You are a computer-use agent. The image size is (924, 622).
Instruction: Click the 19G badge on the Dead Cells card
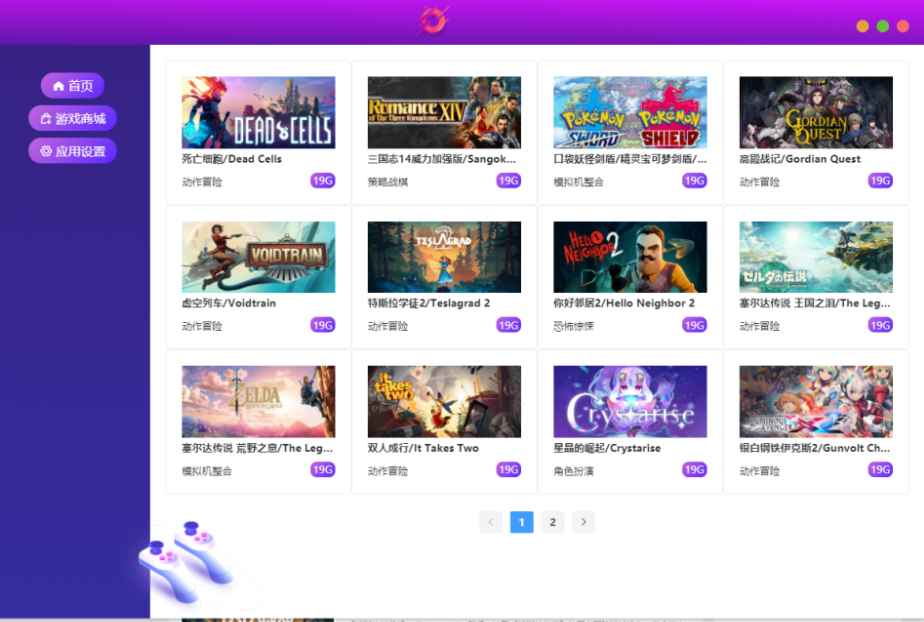point(322,181)
